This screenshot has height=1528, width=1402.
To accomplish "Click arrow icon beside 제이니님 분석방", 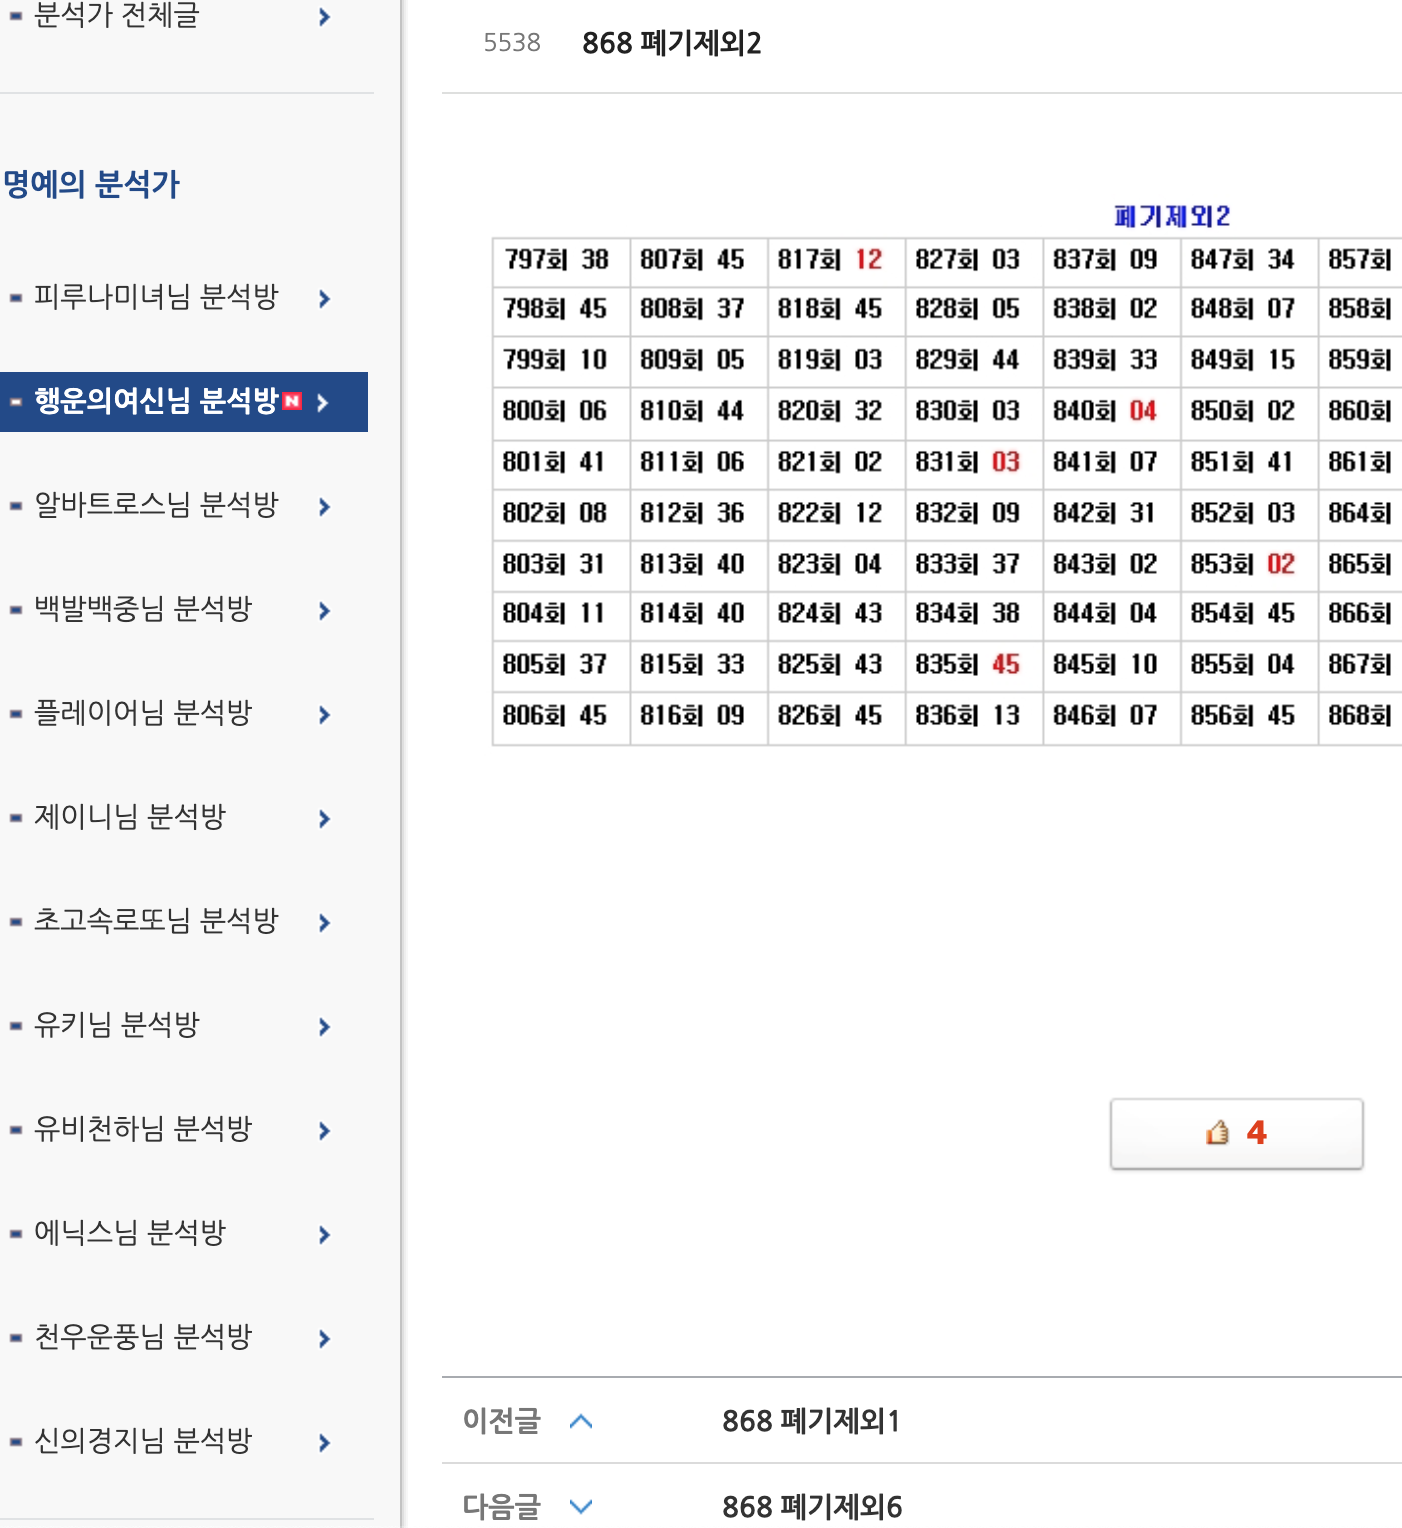I will point(324,818).
